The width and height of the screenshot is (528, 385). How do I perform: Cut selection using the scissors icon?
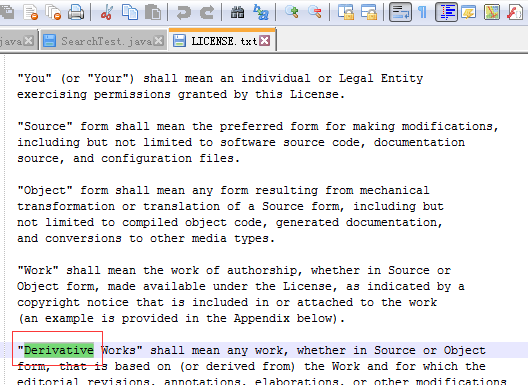[x=107, y=12]
